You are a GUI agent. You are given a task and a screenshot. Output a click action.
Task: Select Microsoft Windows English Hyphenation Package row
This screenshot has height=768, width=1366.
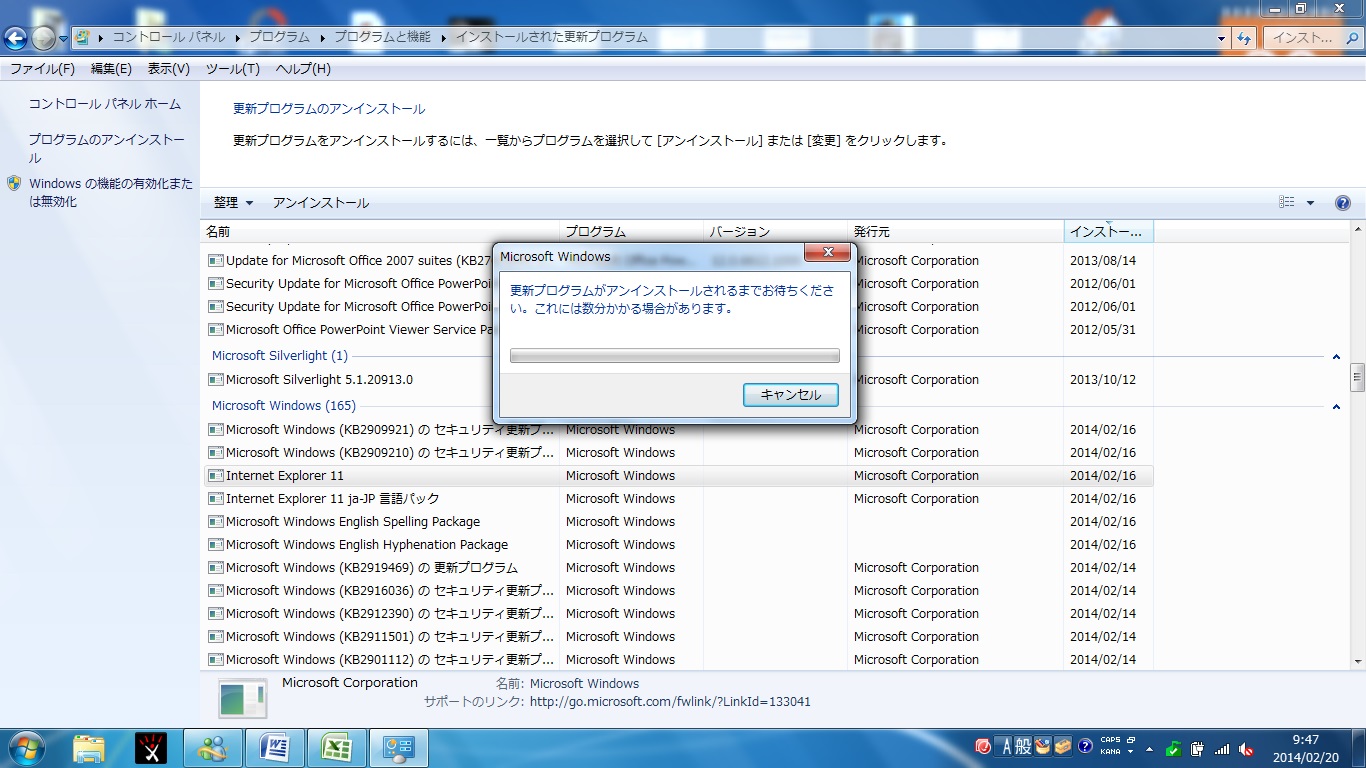click(678, 545)
